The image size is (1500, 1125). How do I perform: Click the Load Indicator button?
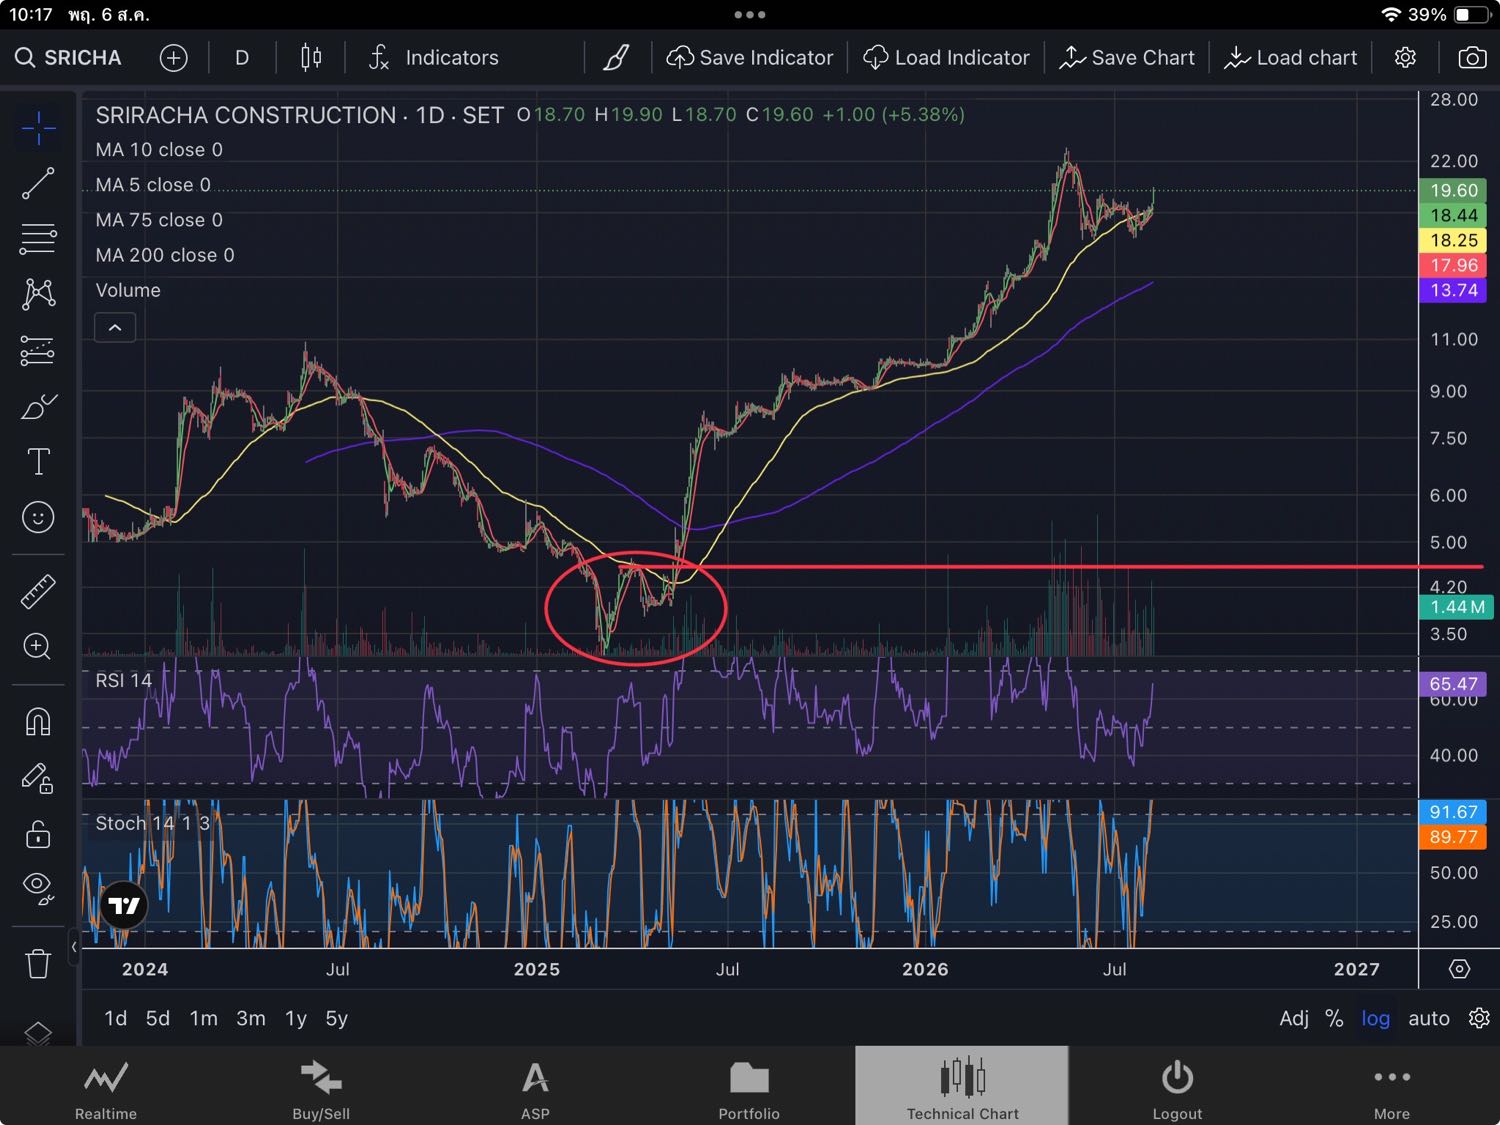946,58
